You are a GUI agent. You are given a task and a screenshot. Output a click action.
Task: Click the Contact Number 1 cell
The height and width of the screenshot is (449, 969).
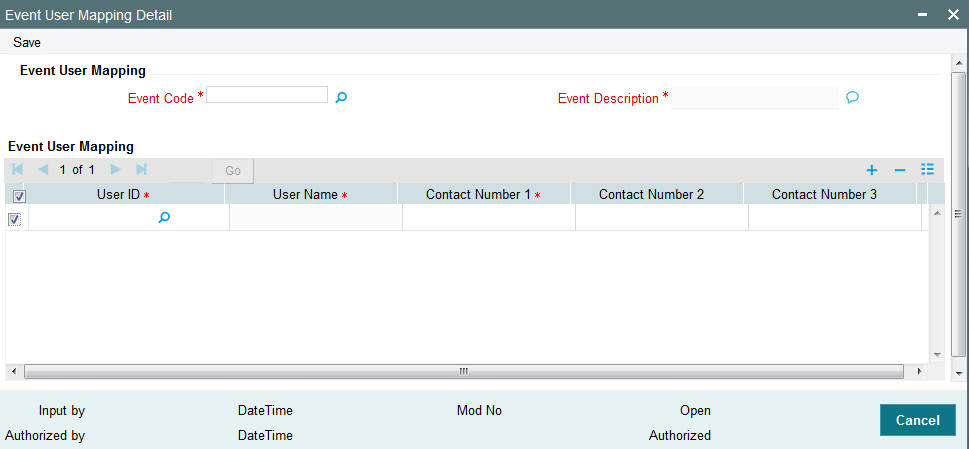[x=489, y=218]
